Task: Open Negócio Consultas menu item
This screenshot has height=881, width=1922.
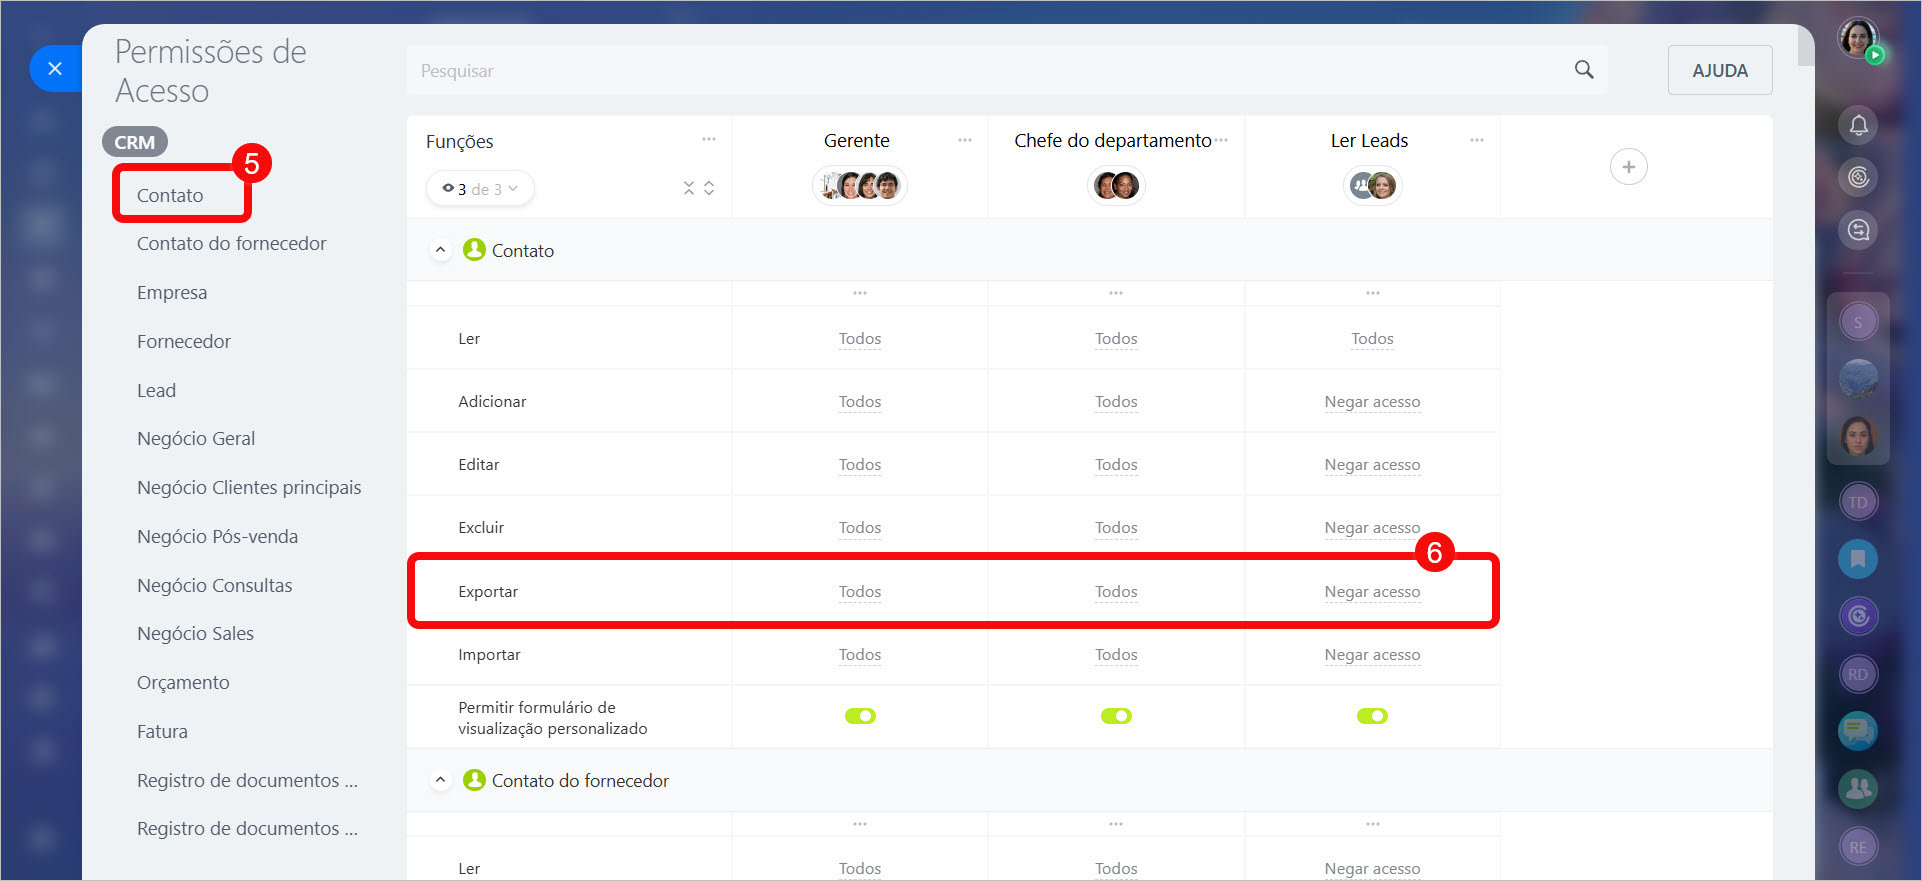Action: (214, 585)
